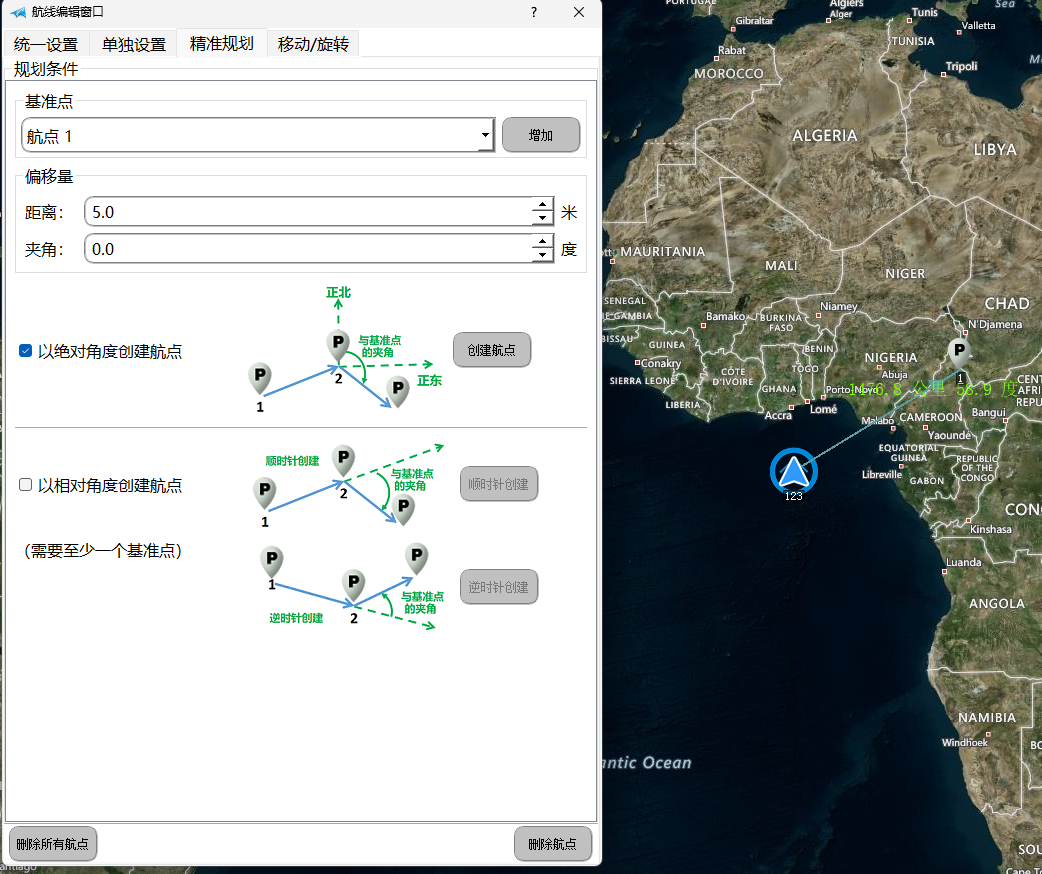This screenshot has height=874, width=1042.
Task: Enable 以相对角度创建航点 checkbox
Action: pos(26,485)
